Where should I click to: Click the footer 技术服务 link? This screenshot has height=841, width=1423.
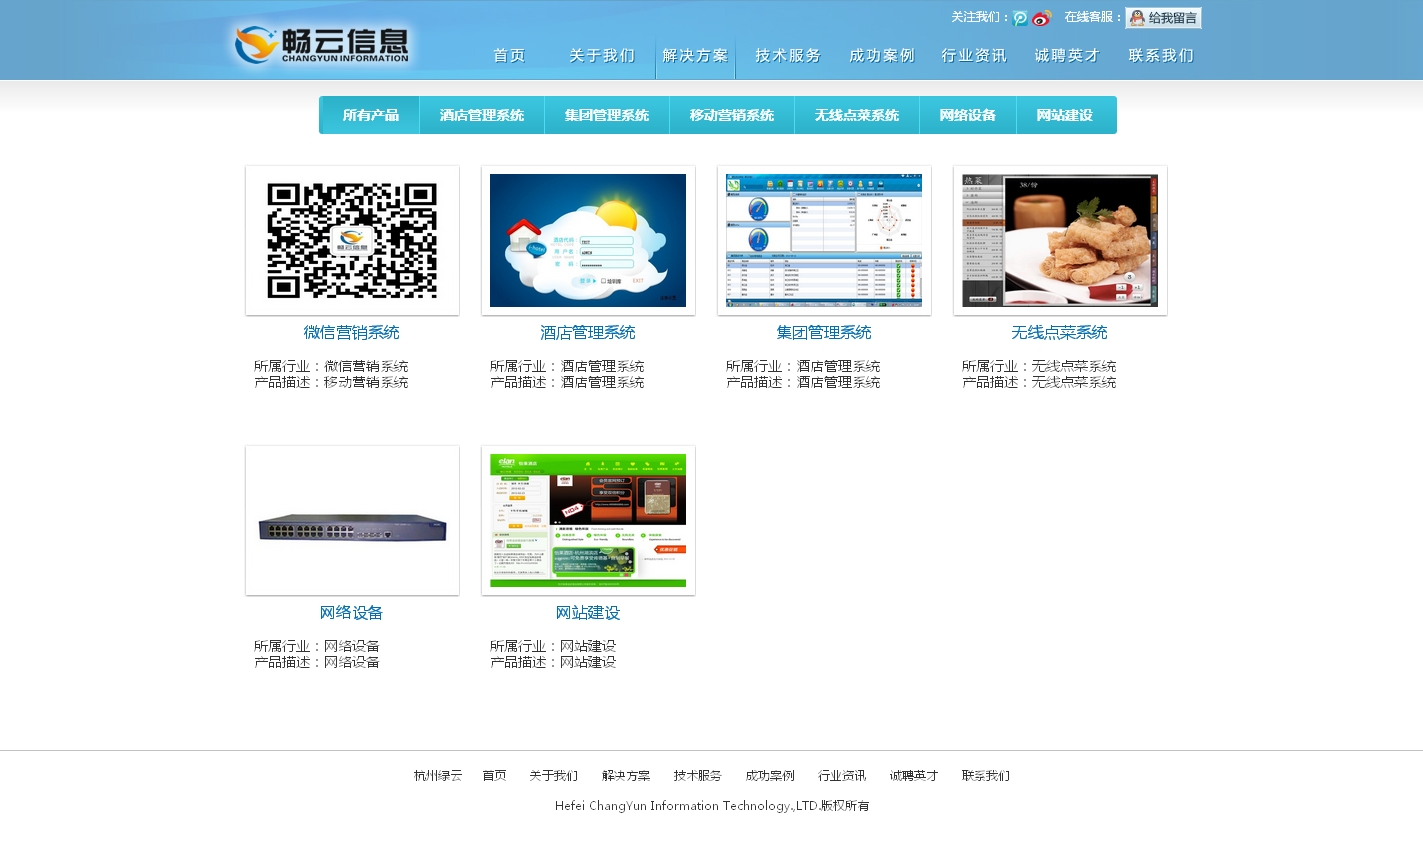pyautogui.click(x=698, y=776)
